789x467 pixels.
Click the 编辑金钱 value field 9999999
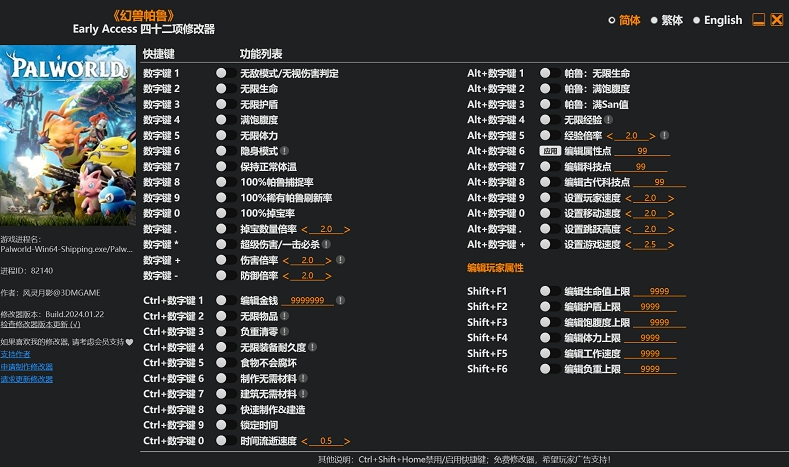(307, 300)
